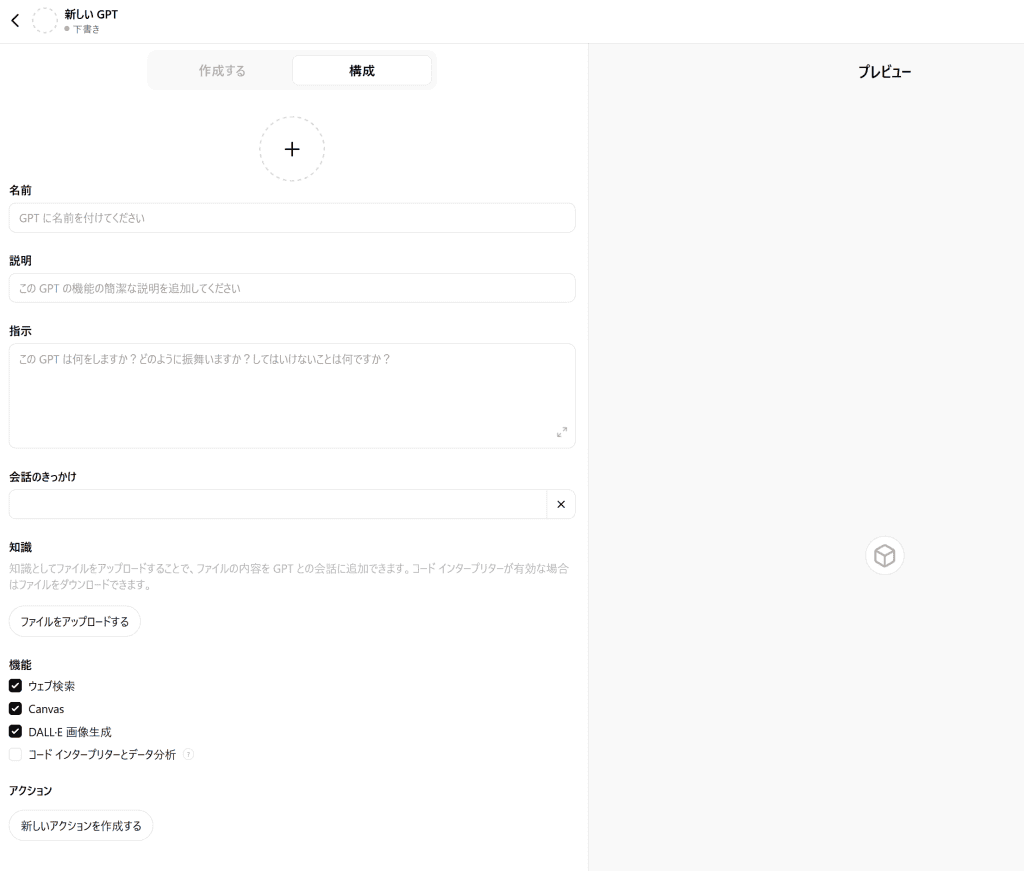1024x871 pixels.
Task: Uncheck the ウェブ検索 checkbox
Action: pos(15,686)
